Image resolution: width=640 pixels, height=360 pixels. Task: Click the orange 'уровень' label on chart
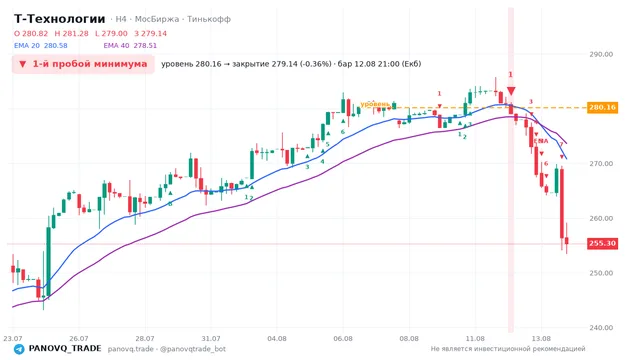[375, 104]
